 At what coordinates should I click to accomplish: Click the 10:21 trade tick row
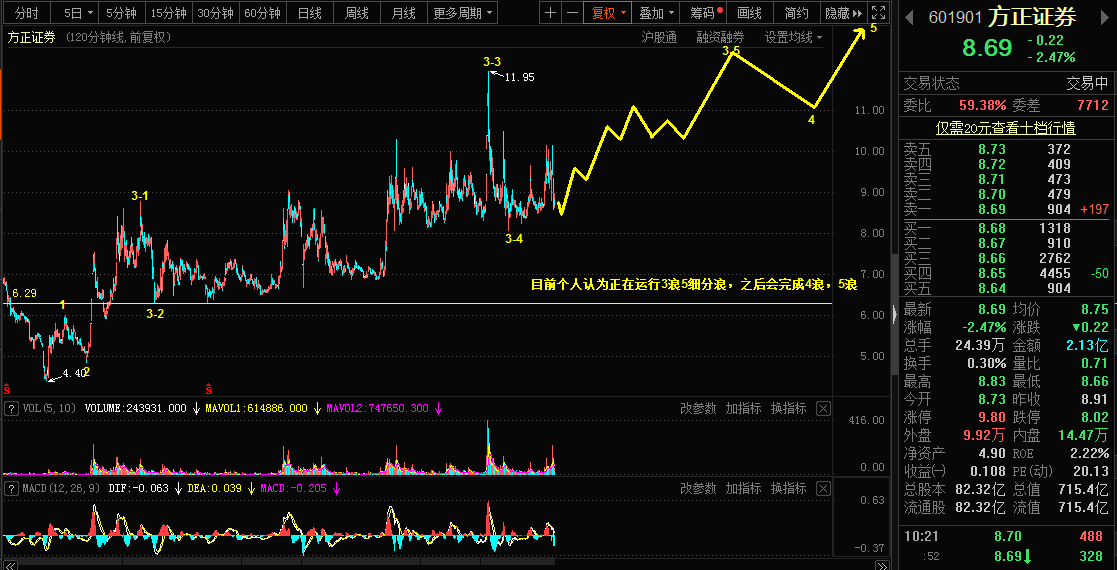tap(1006, 537)
